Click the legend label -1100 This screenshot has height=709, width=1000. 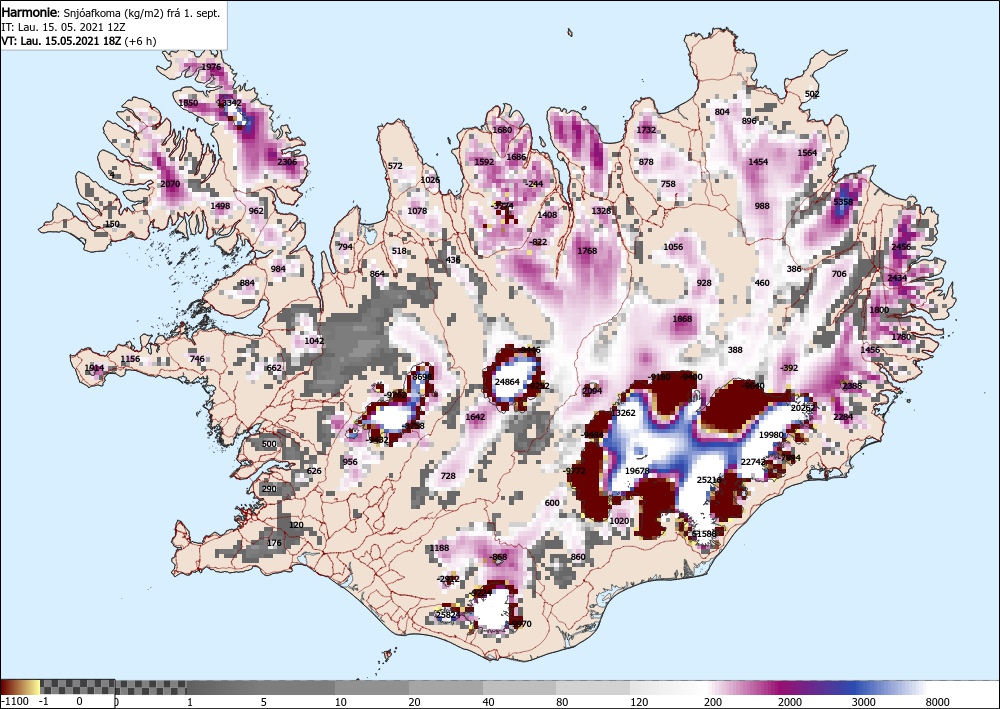(x=15, y=702)
